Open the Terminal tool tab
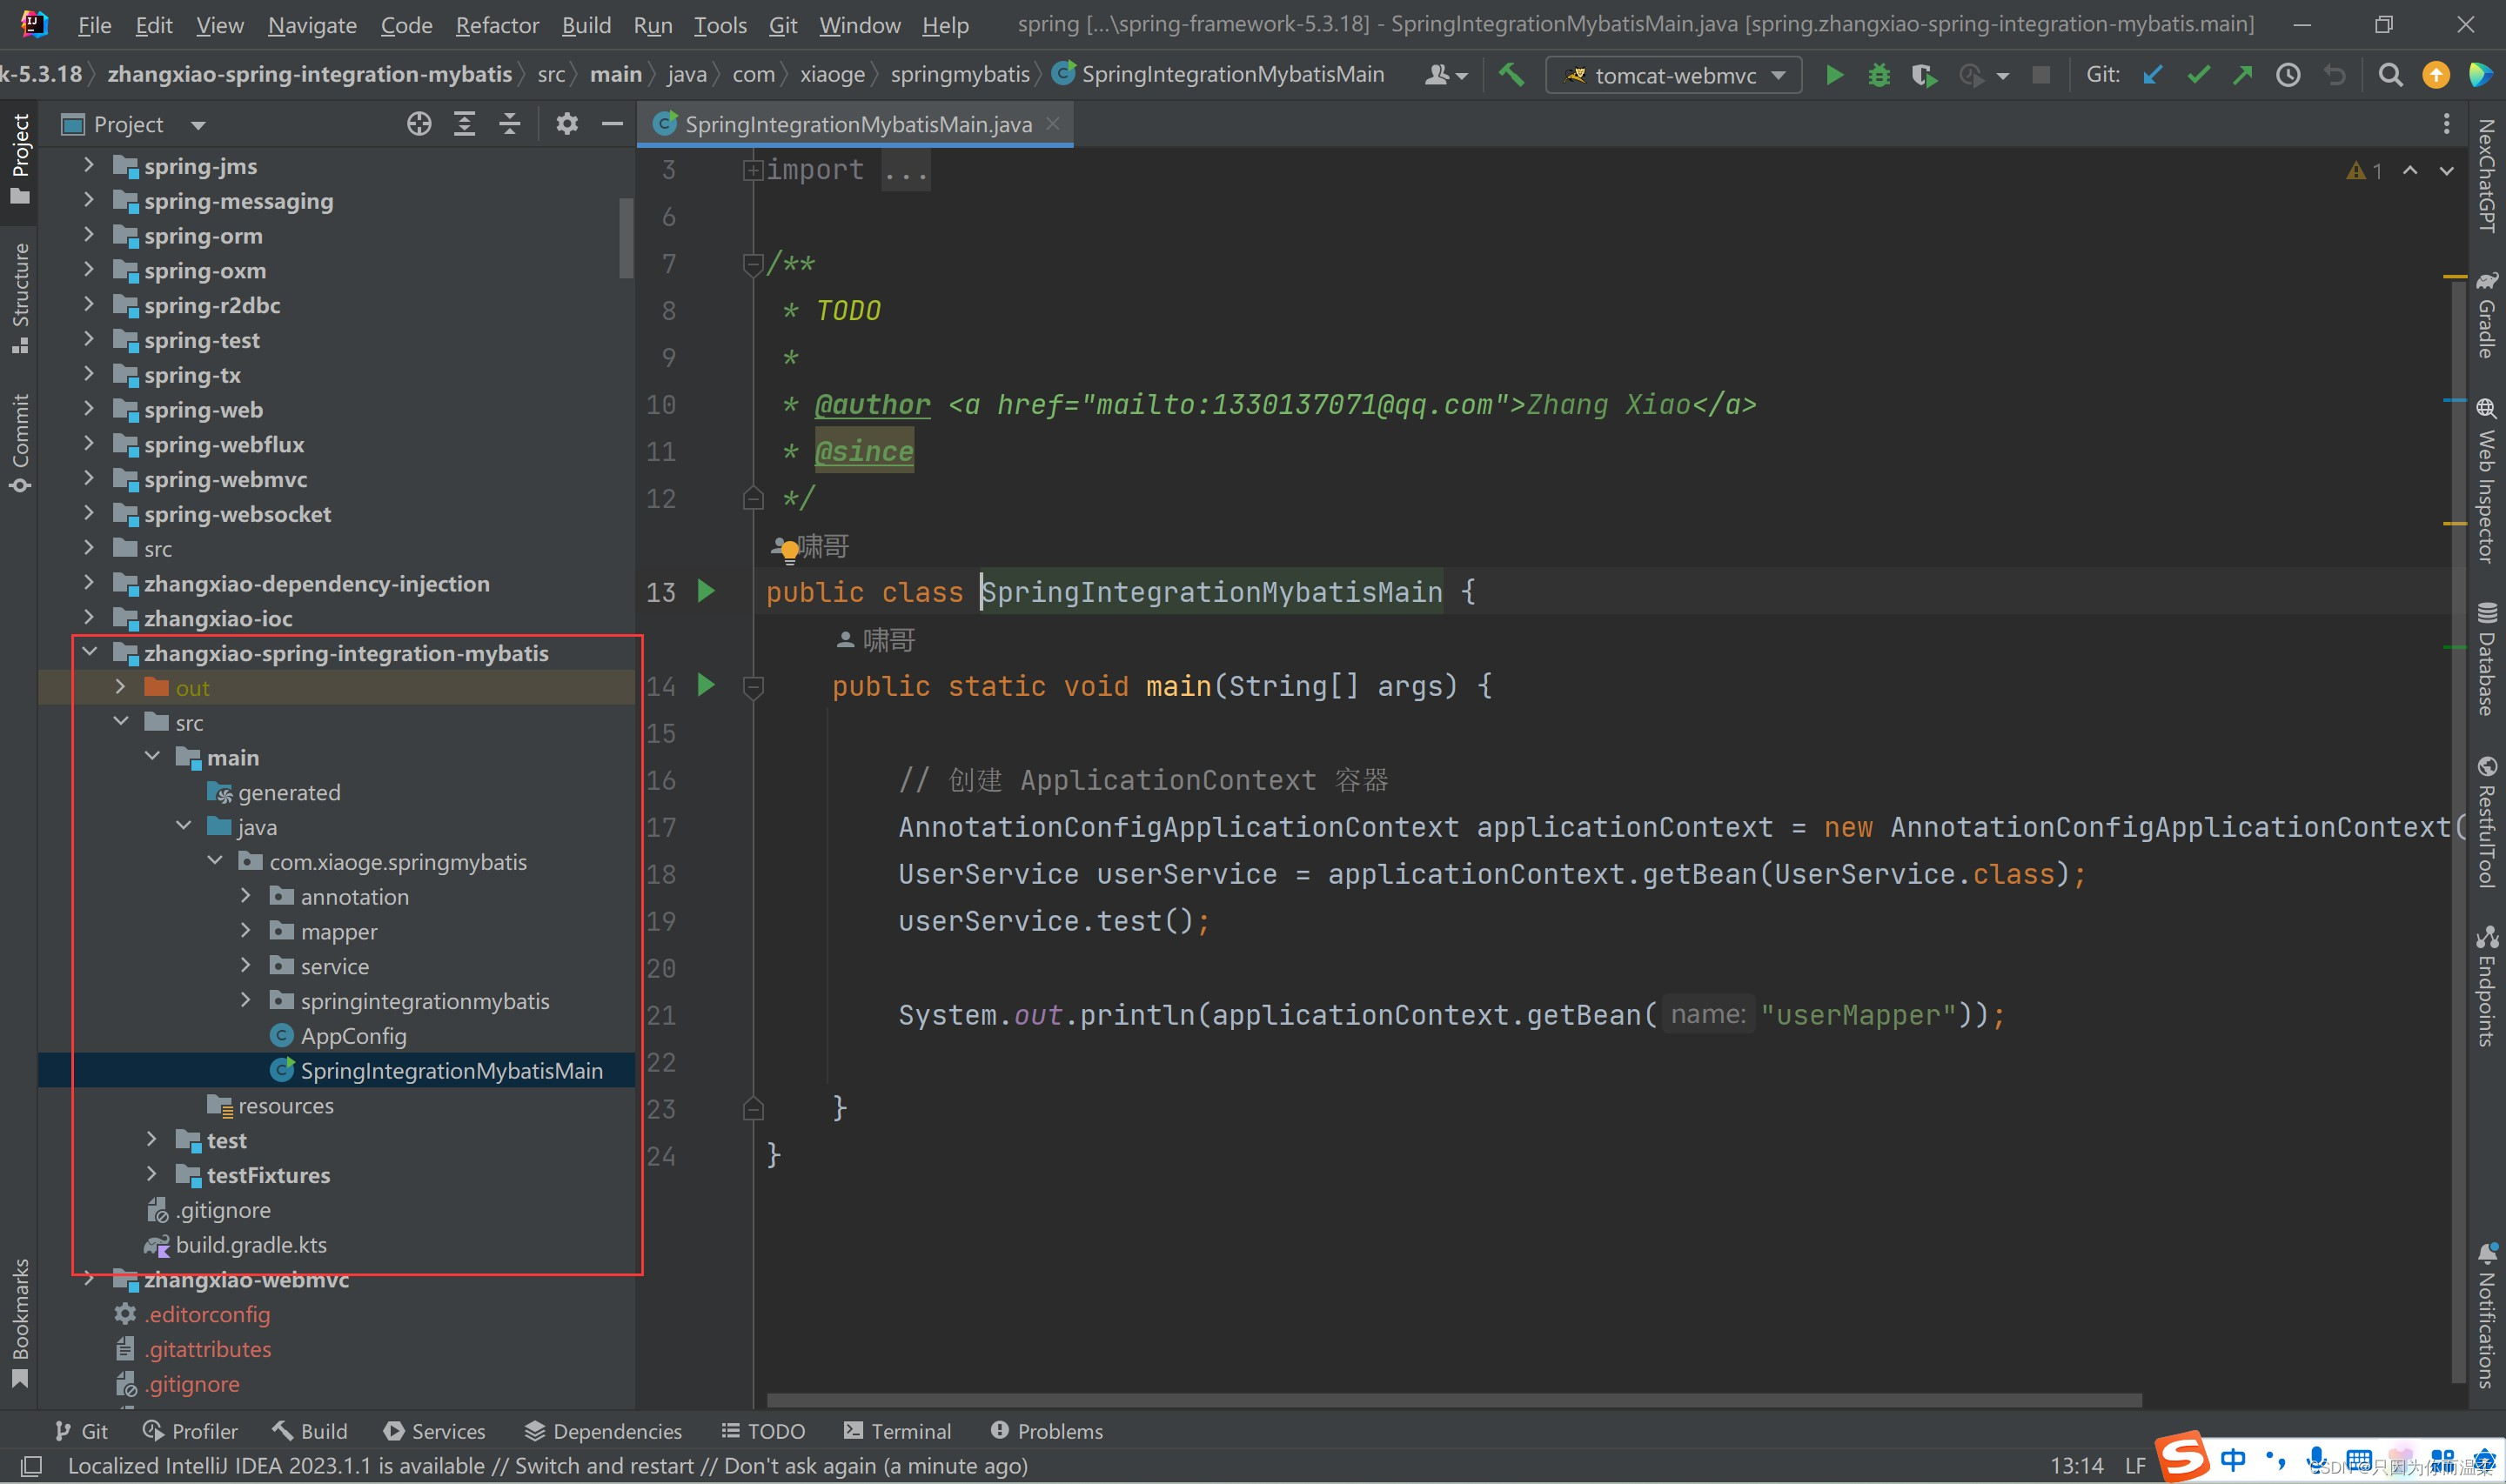2506x1484 pixels. click(x=897, y=1431)
